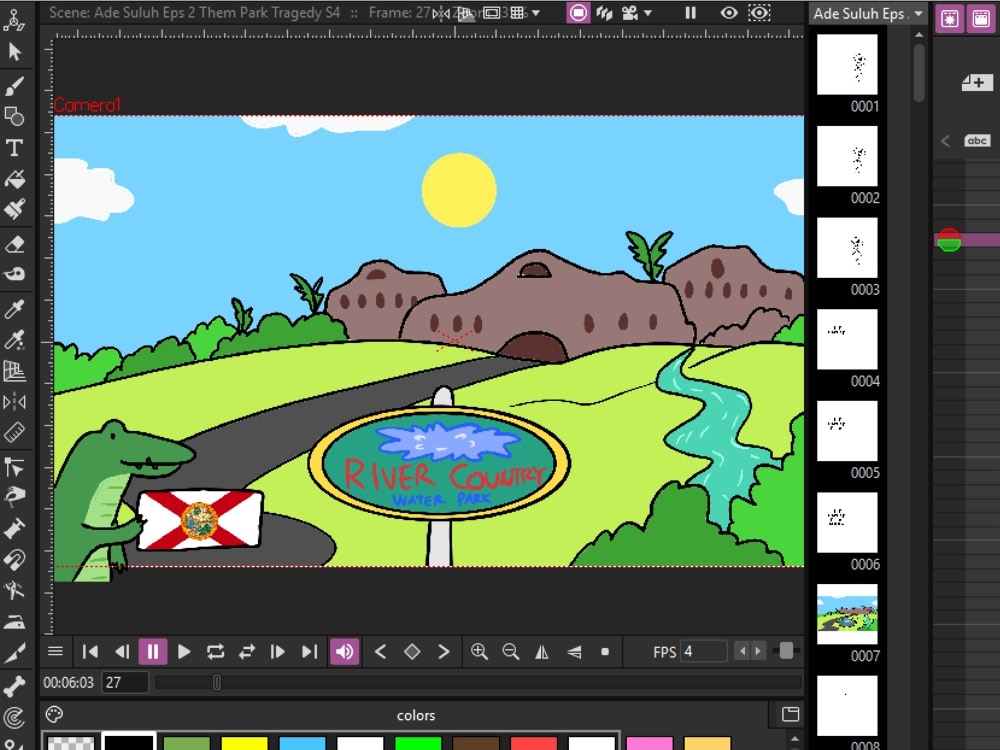Image resolution: width=1000 pixels, height=750 pixels.
Task: Go to the next key
Action: pyautogui.click(x=444, y=651)
